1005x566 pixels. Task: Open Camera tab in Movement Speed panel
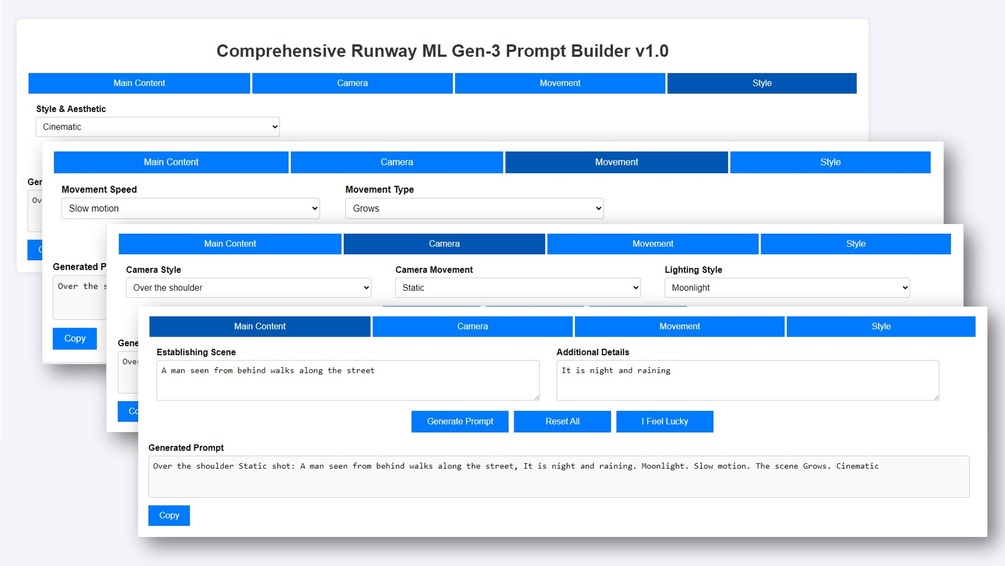pos(397,162)
